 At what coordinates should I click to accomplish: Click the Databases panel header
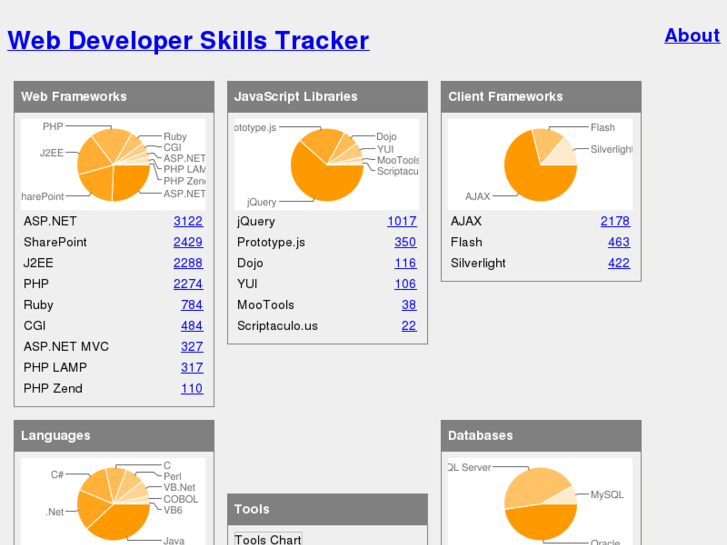click(541, 436)
